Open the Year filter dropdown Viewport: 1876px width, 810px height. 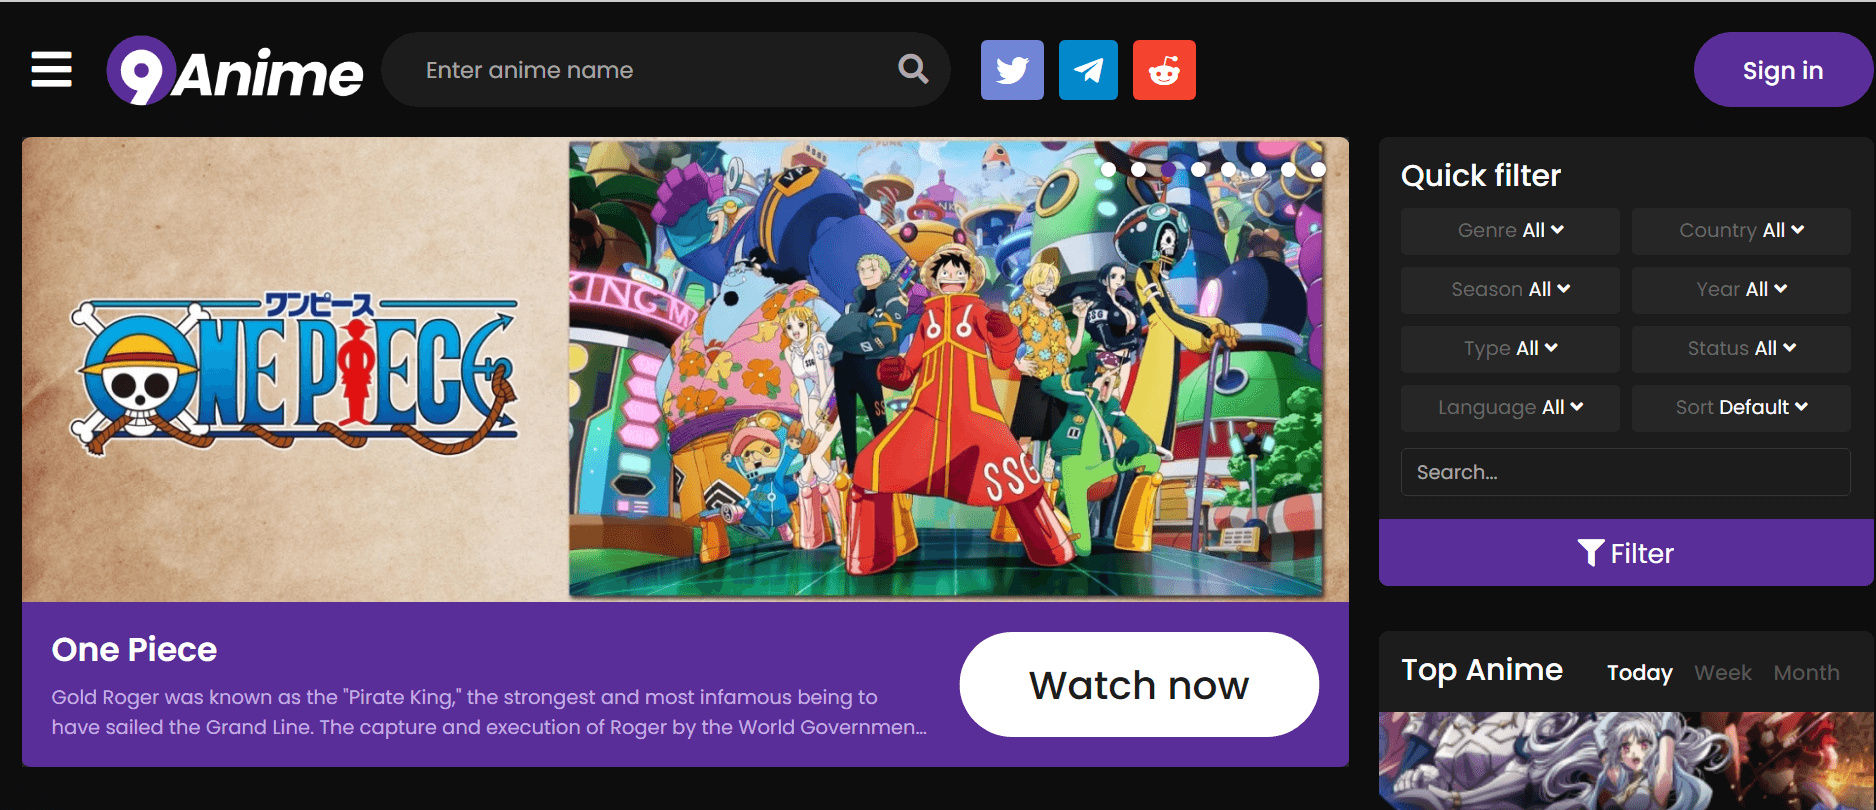1741,290
